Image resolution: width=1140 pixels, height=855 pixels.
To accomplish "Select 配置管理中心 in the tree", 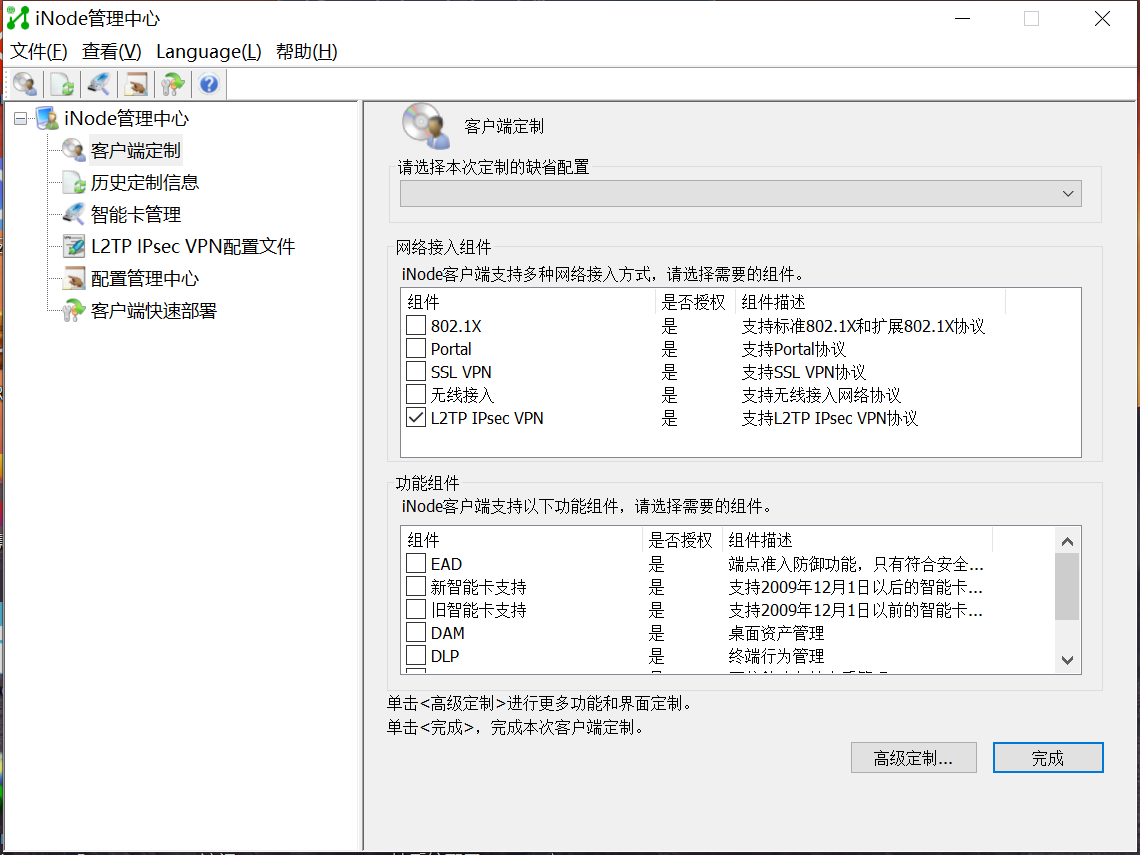I will (145, 278).
